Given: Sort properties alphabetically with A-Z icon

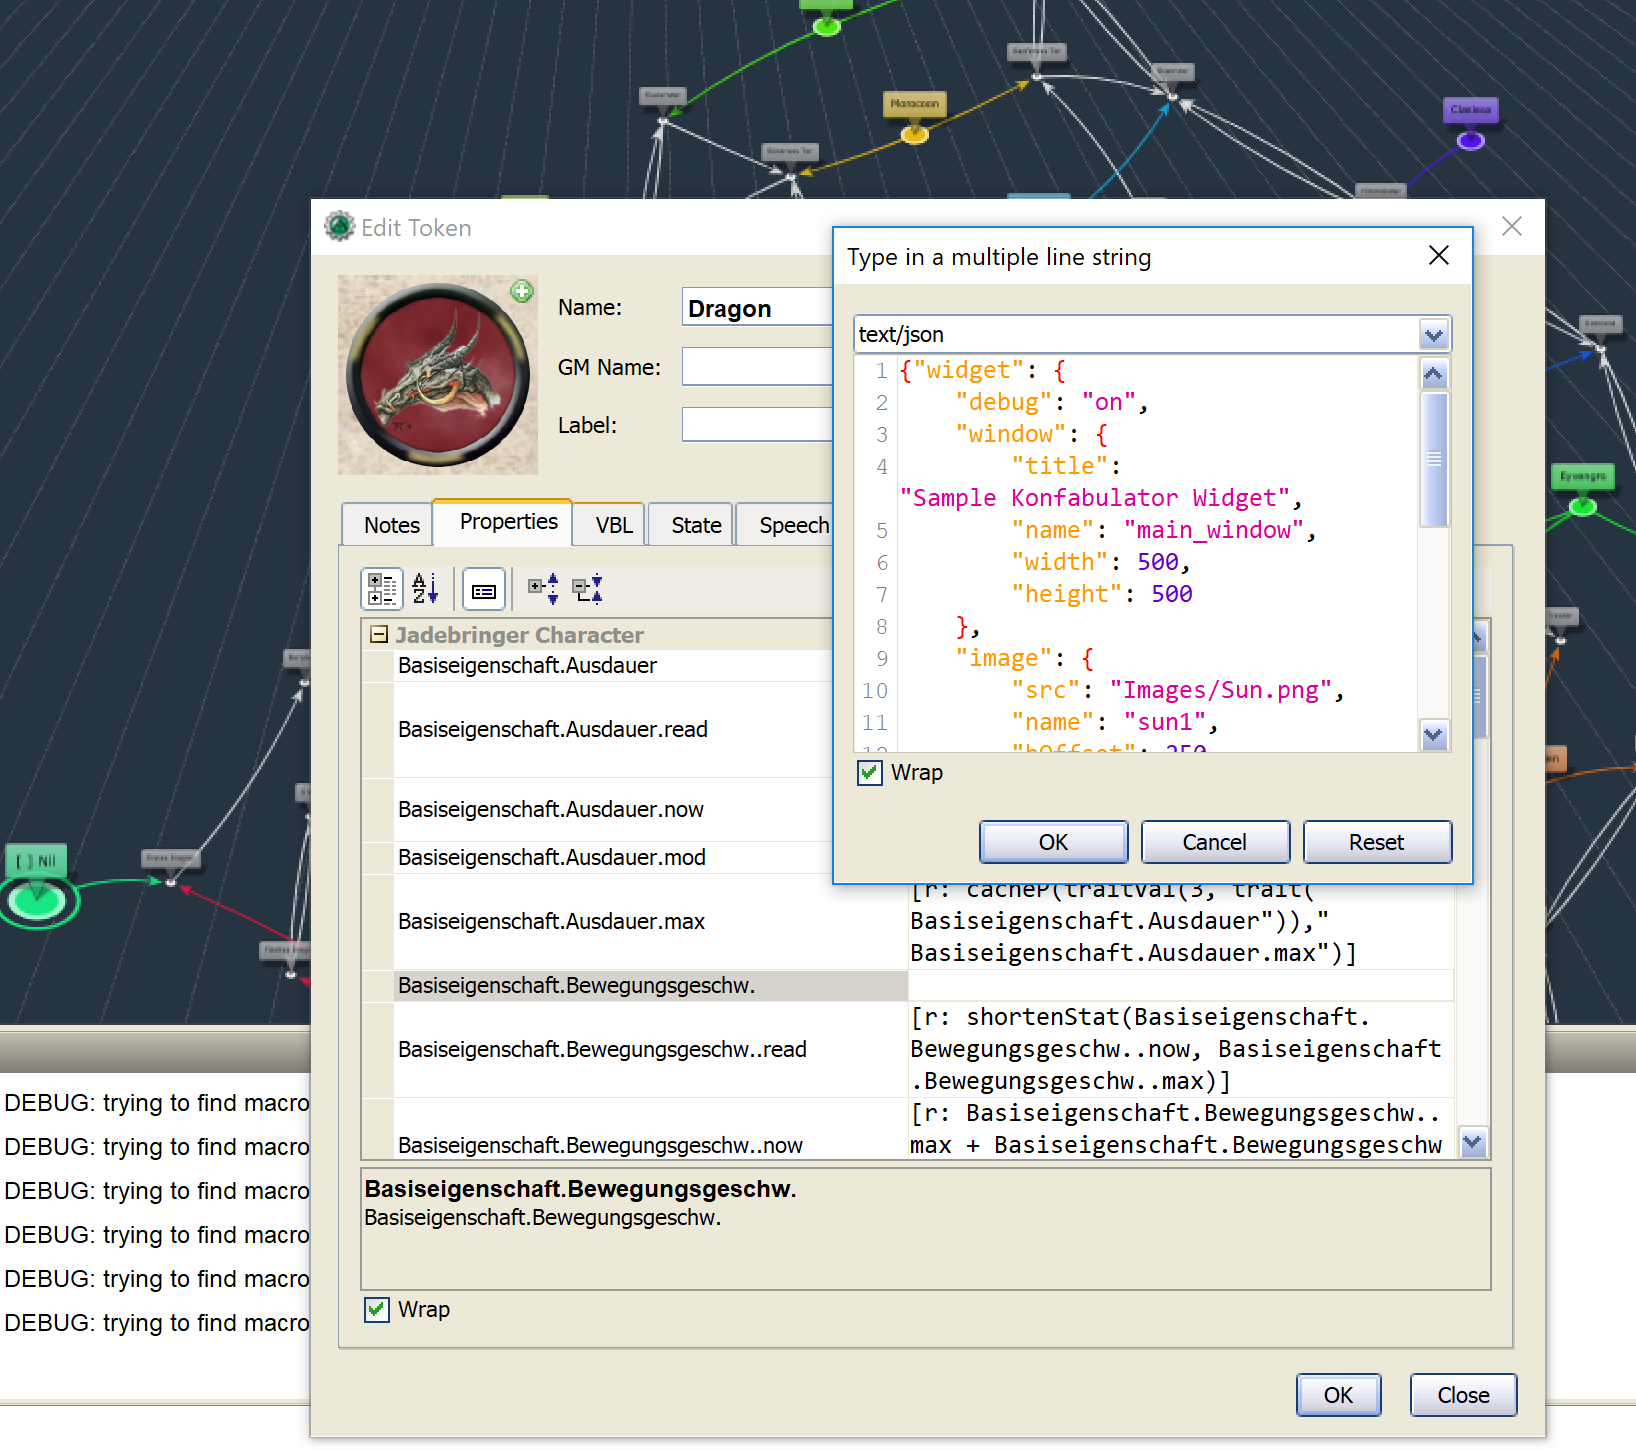Looking at the screenshot, I should (x=424, y=589).
